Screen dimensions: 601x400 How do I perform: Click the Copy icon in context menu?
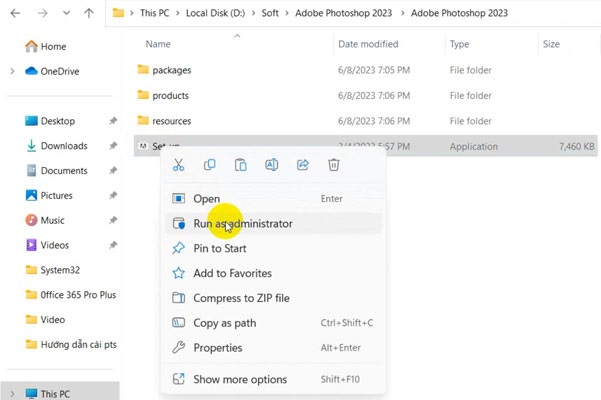[209, 165]
